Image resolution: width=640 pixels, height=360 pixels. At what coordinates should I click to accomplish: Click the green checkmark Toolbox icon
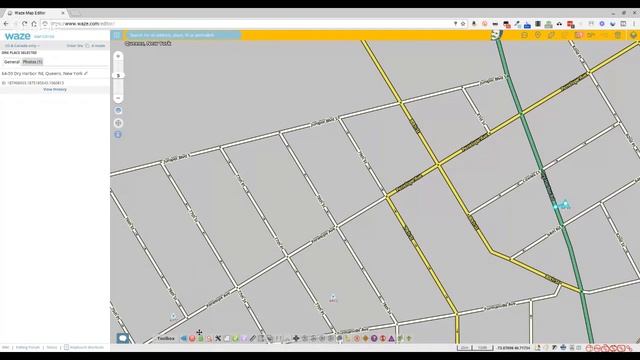(x=235, y=338)
